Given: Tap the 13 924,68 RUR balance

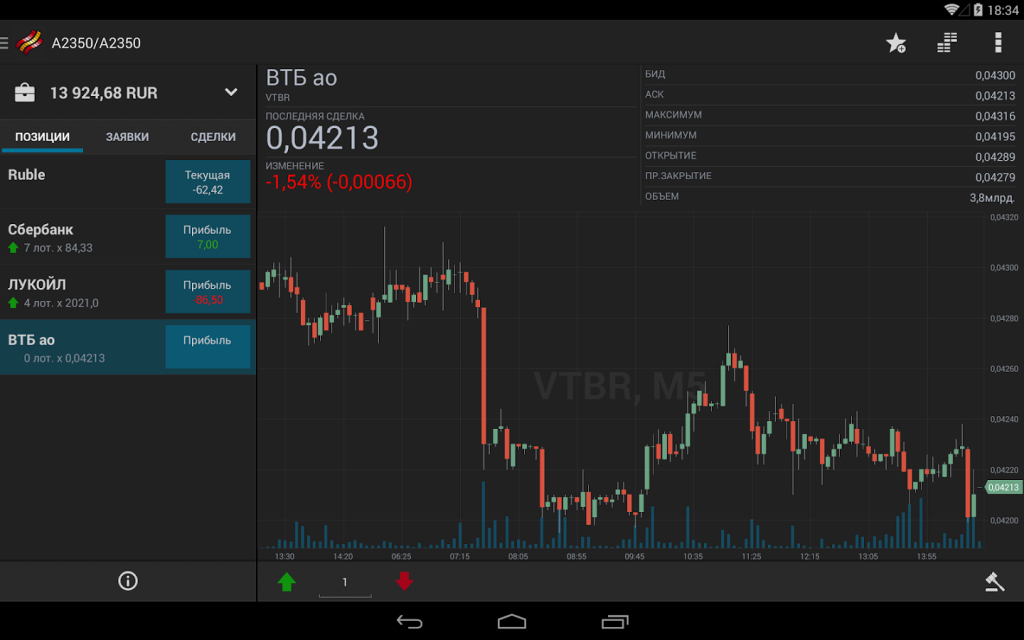Looking at the screenshot, I should pyautogui.click(x=104, y=93).
